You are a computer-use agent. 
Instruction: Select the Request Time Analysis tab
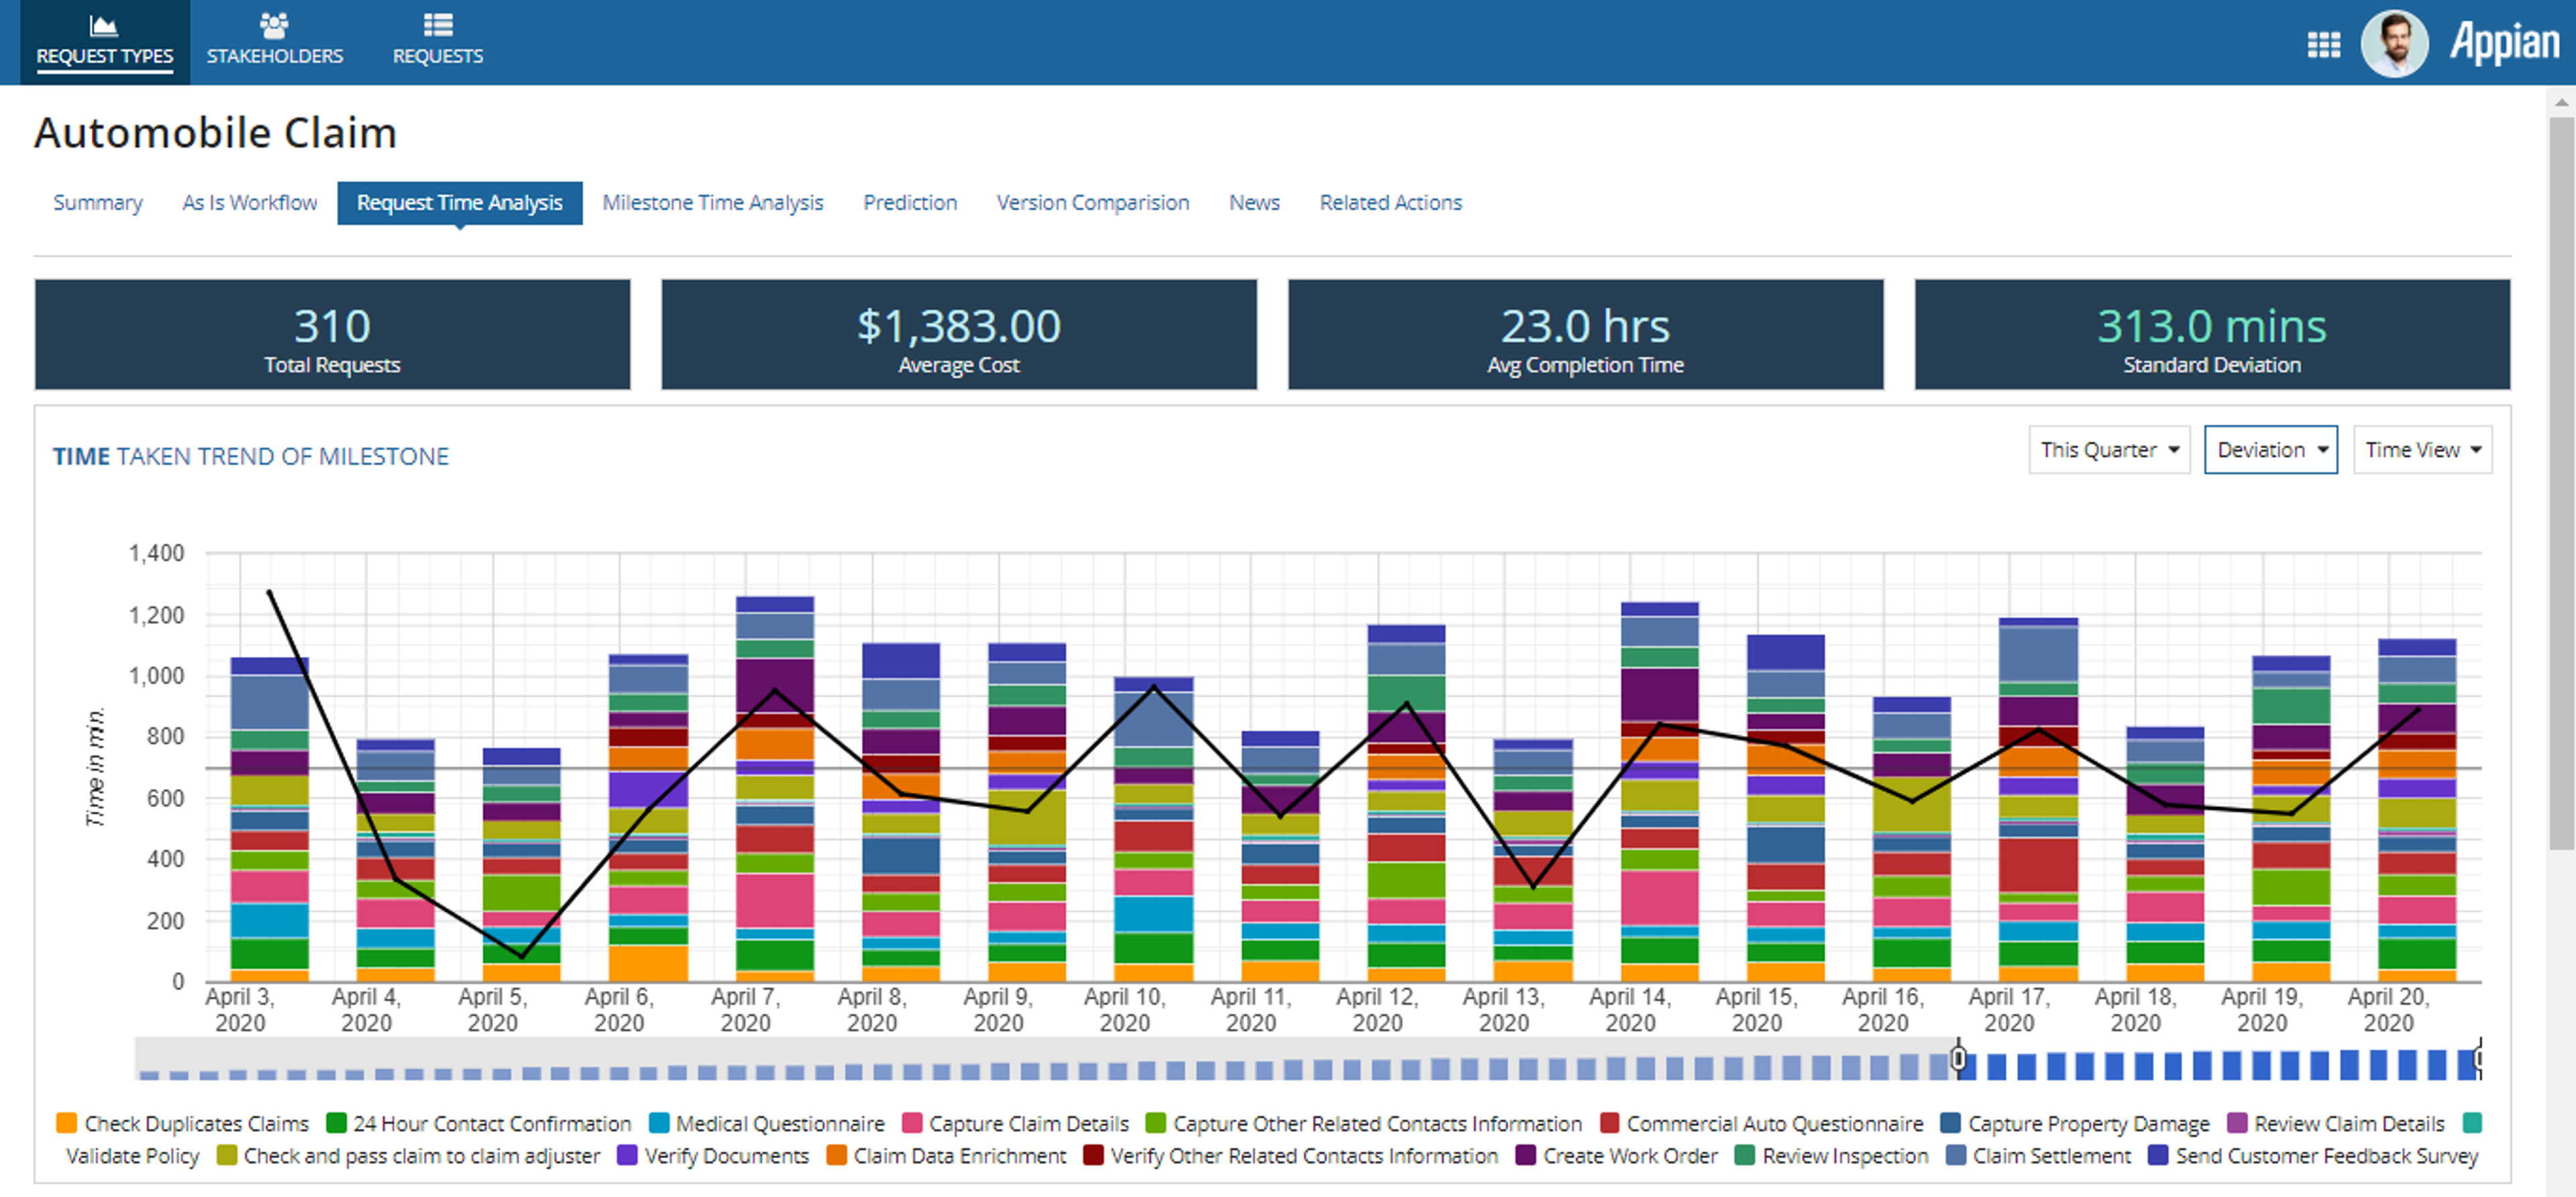tap(460, 203)
